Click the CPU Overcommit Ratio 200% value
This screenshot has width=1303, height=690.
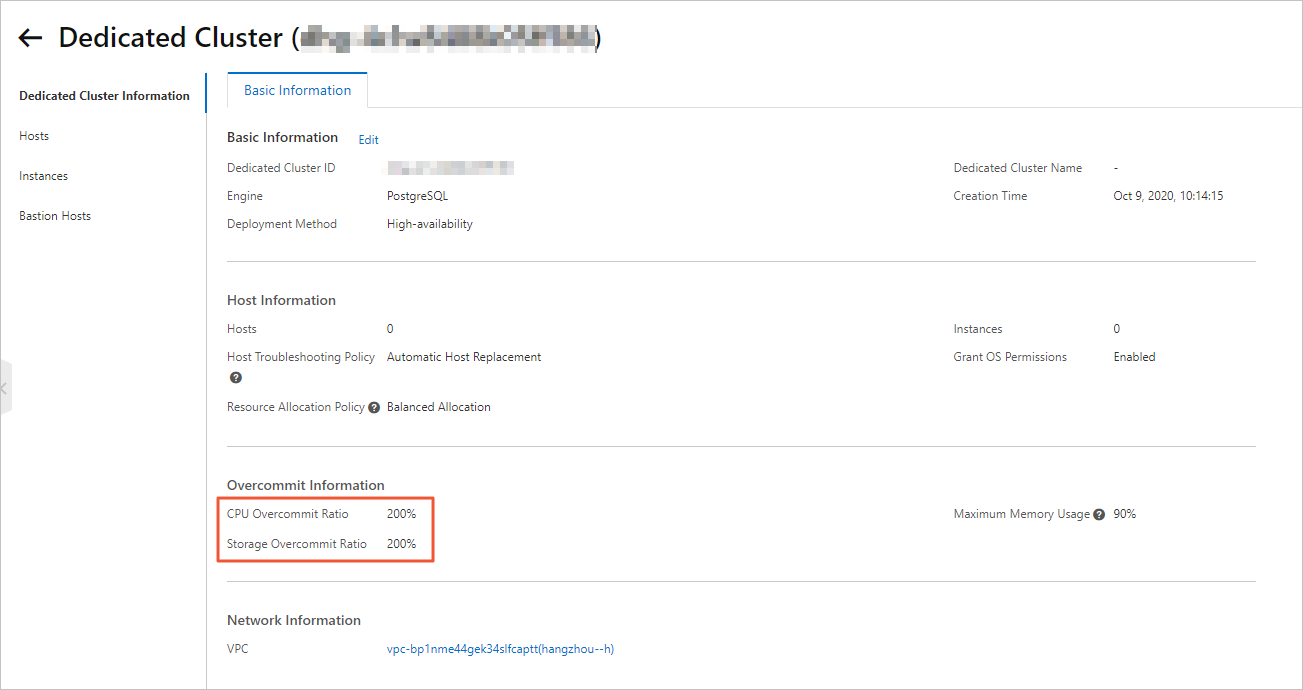click(401, 514)
